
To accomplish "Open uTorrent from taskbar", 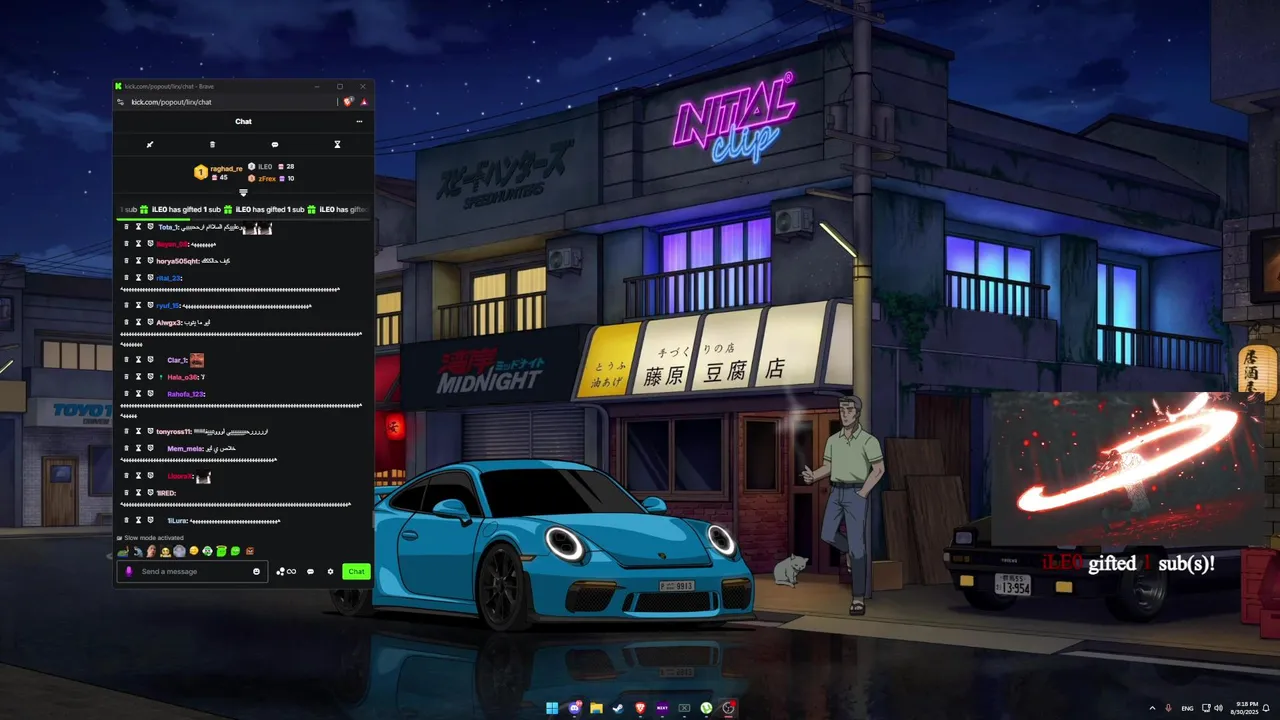I will 706,708.
